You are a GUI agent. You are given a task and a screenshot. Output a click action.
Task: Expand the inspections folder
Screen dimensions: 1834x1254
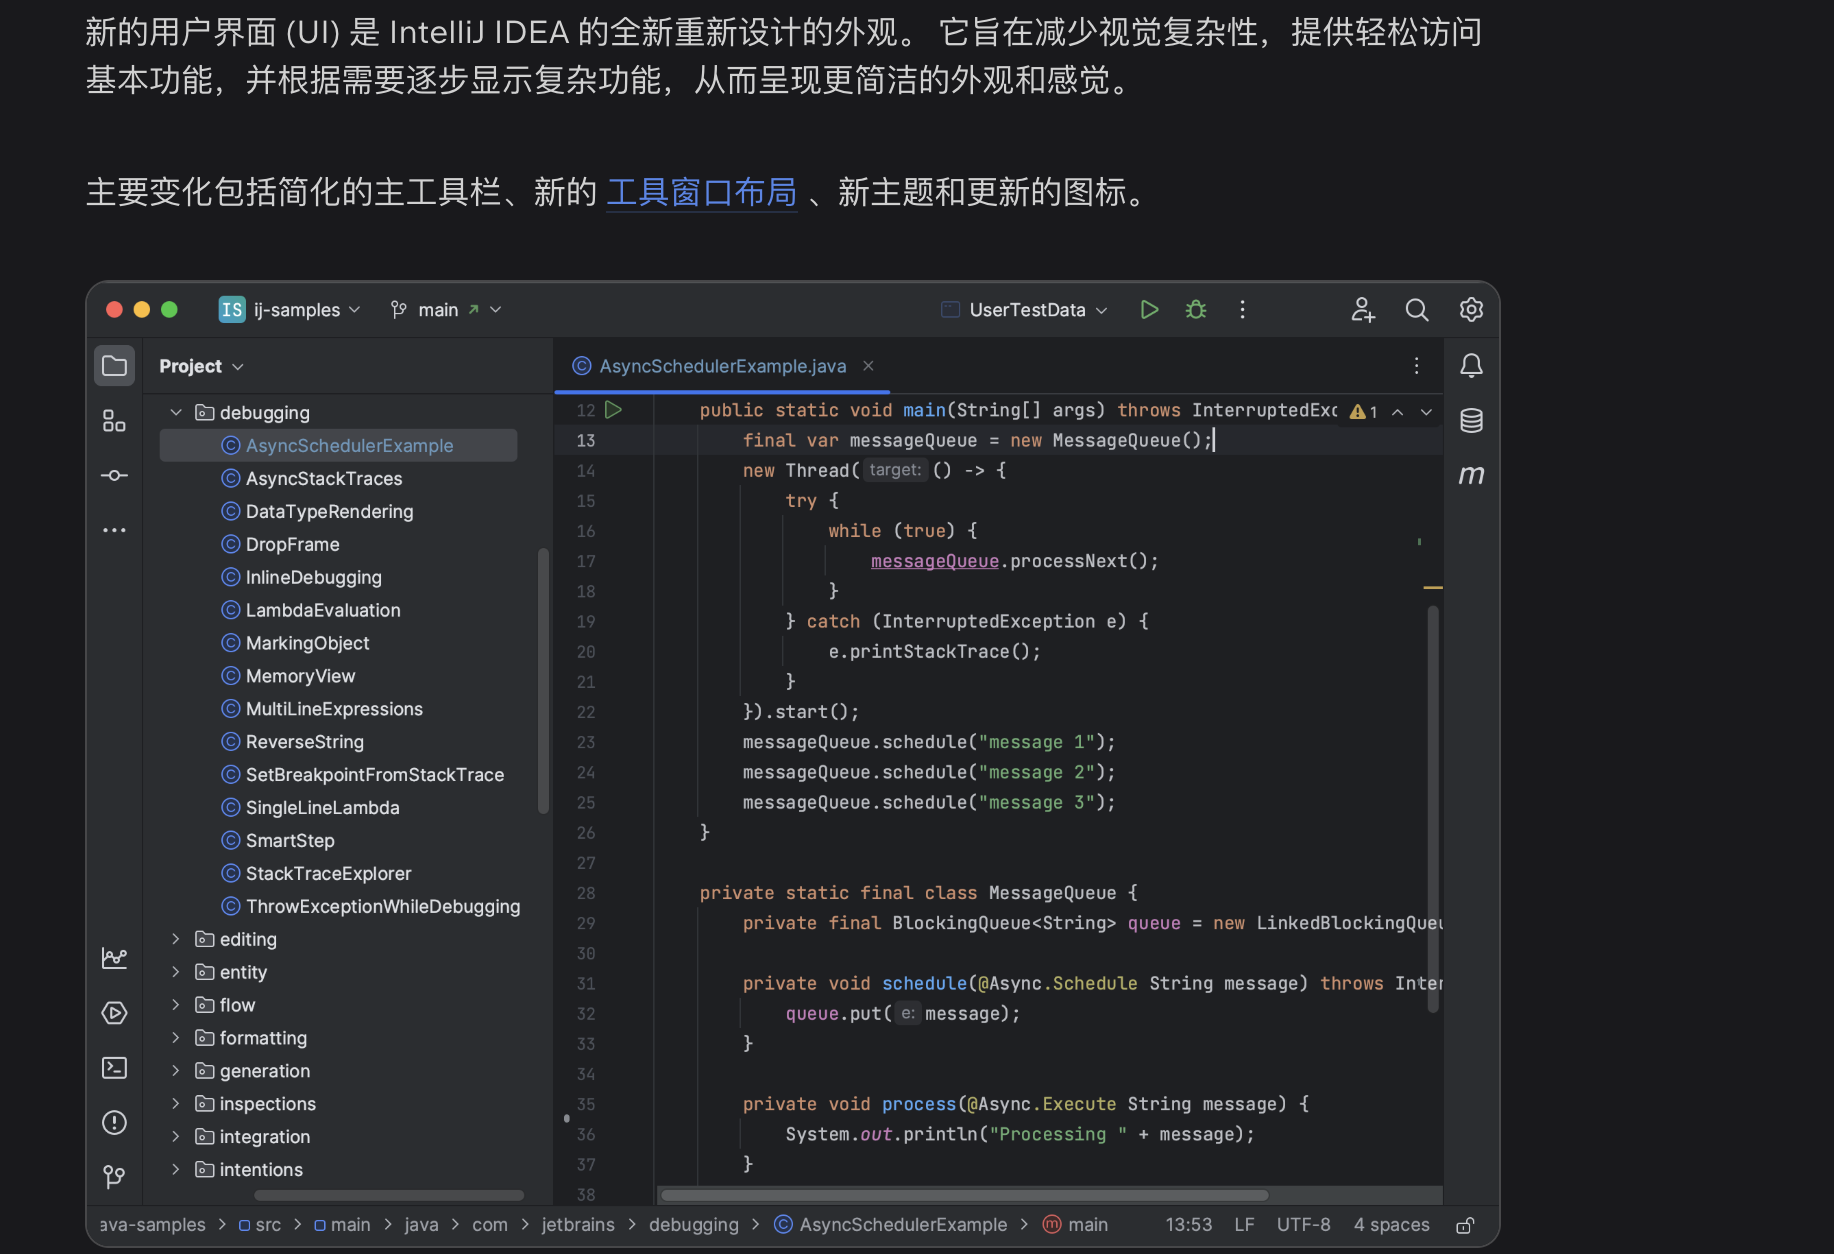pos(176,1104)
